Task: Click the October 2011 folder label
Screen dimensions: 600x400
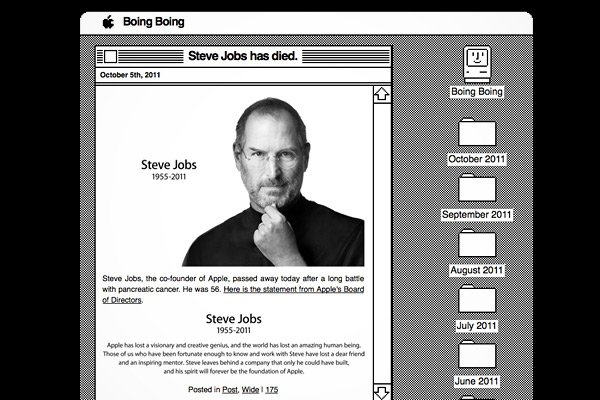Action: point(477,159)
